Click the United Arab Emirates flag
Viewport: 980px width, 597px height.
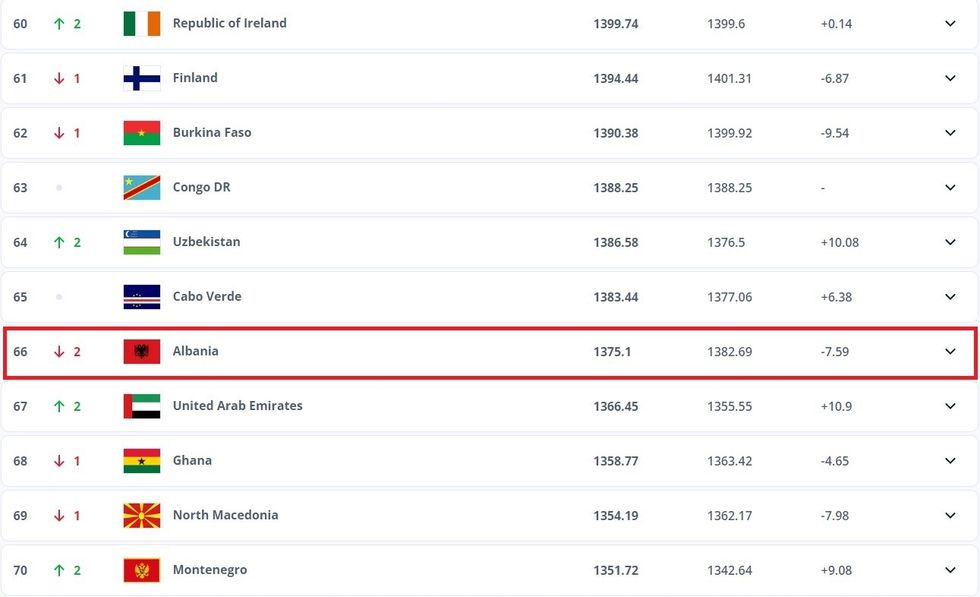(x=141, y=406)
